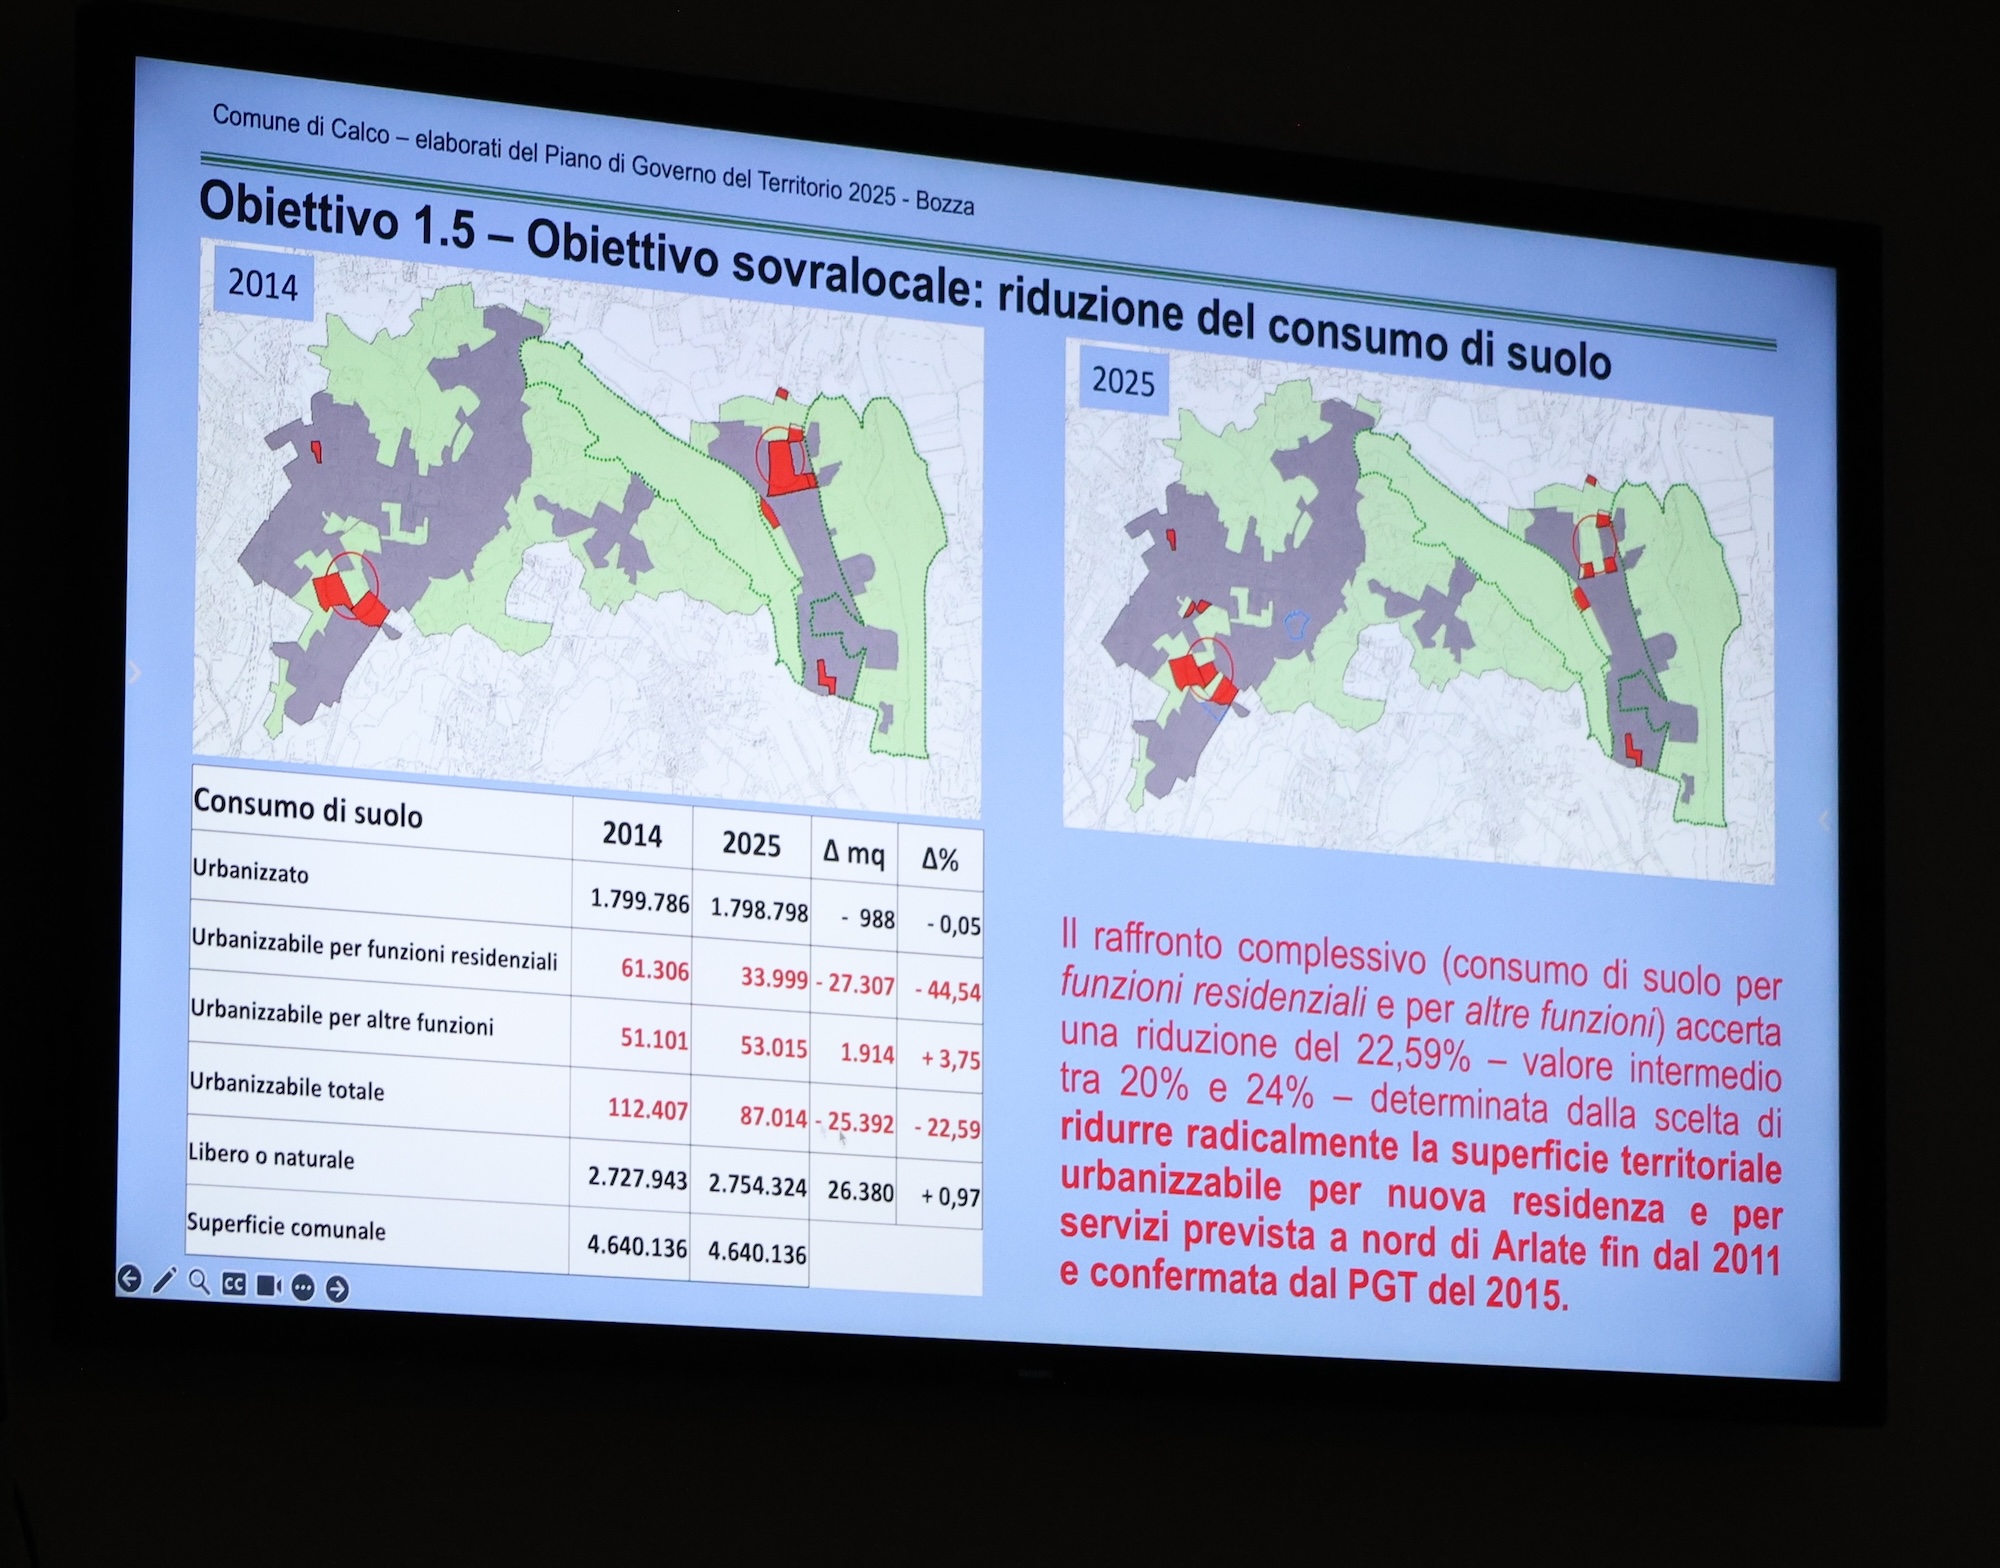Click bold text 'ridurre radicalmente la superficie territoriale'
This screenshot has height=1568, width=2000.
pyautogui.click(x=1420, y=1149)
